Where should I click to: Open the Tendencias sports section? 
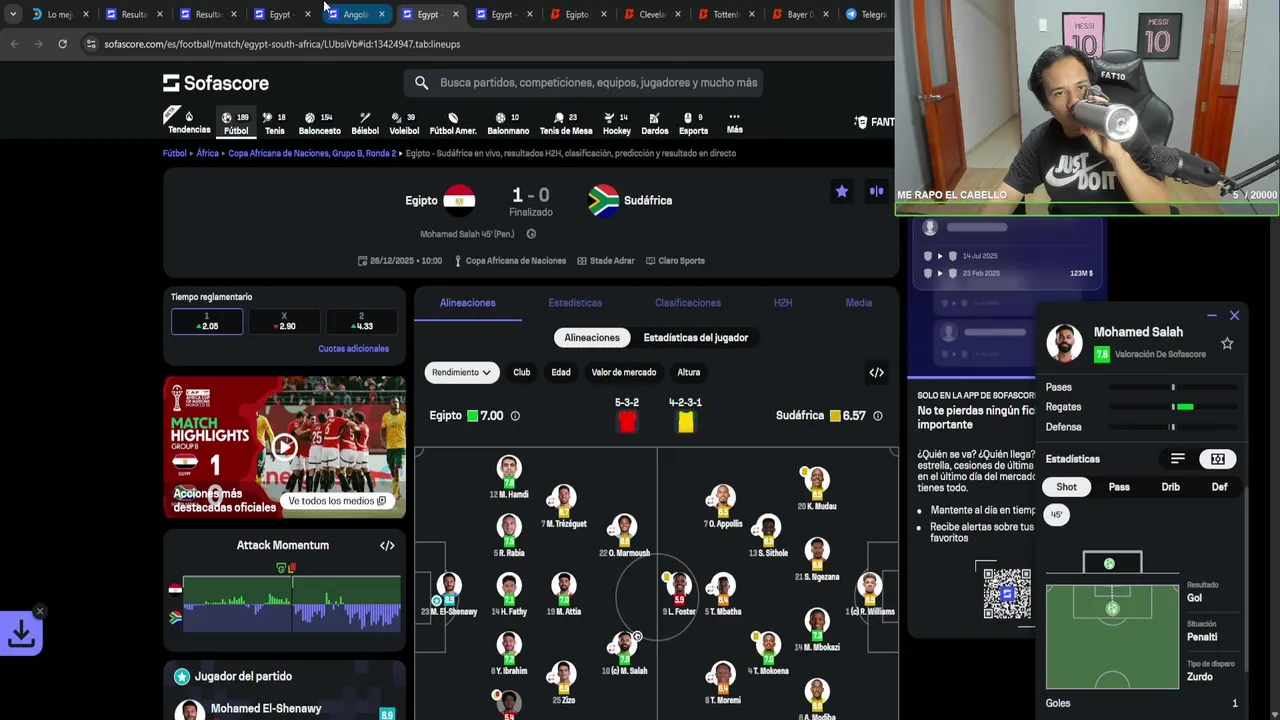(x=189, y=122)
